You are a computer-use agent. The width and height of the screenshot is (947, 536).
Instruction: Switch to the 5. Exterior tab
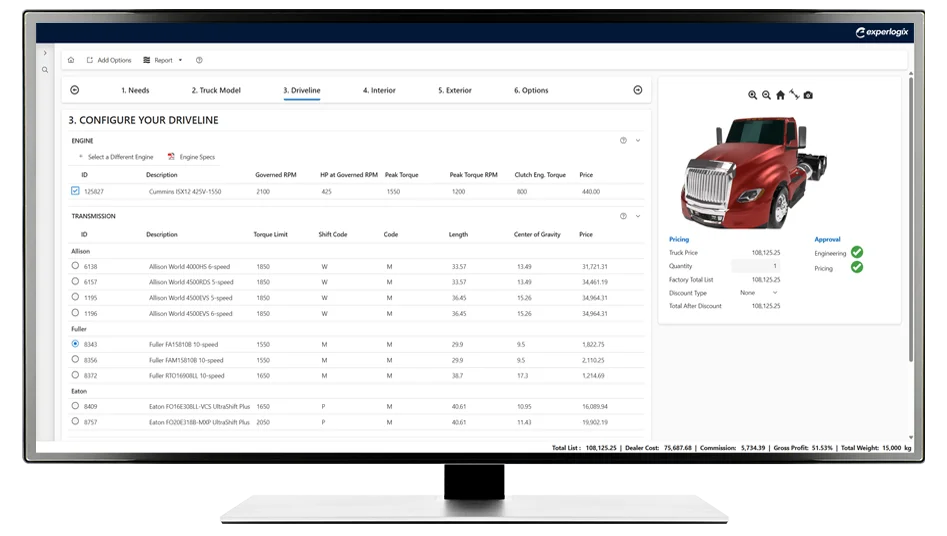pos(455,90)
